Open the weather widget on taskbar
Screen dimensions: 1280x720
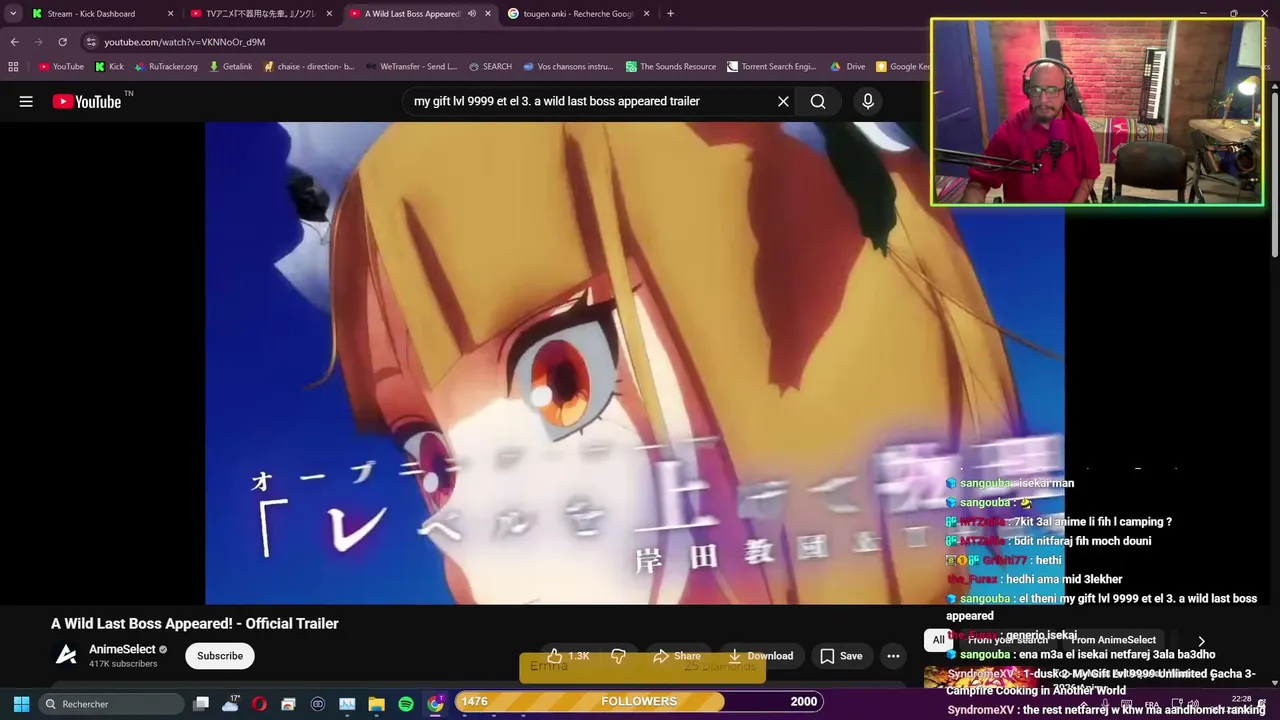coord(230,704)
